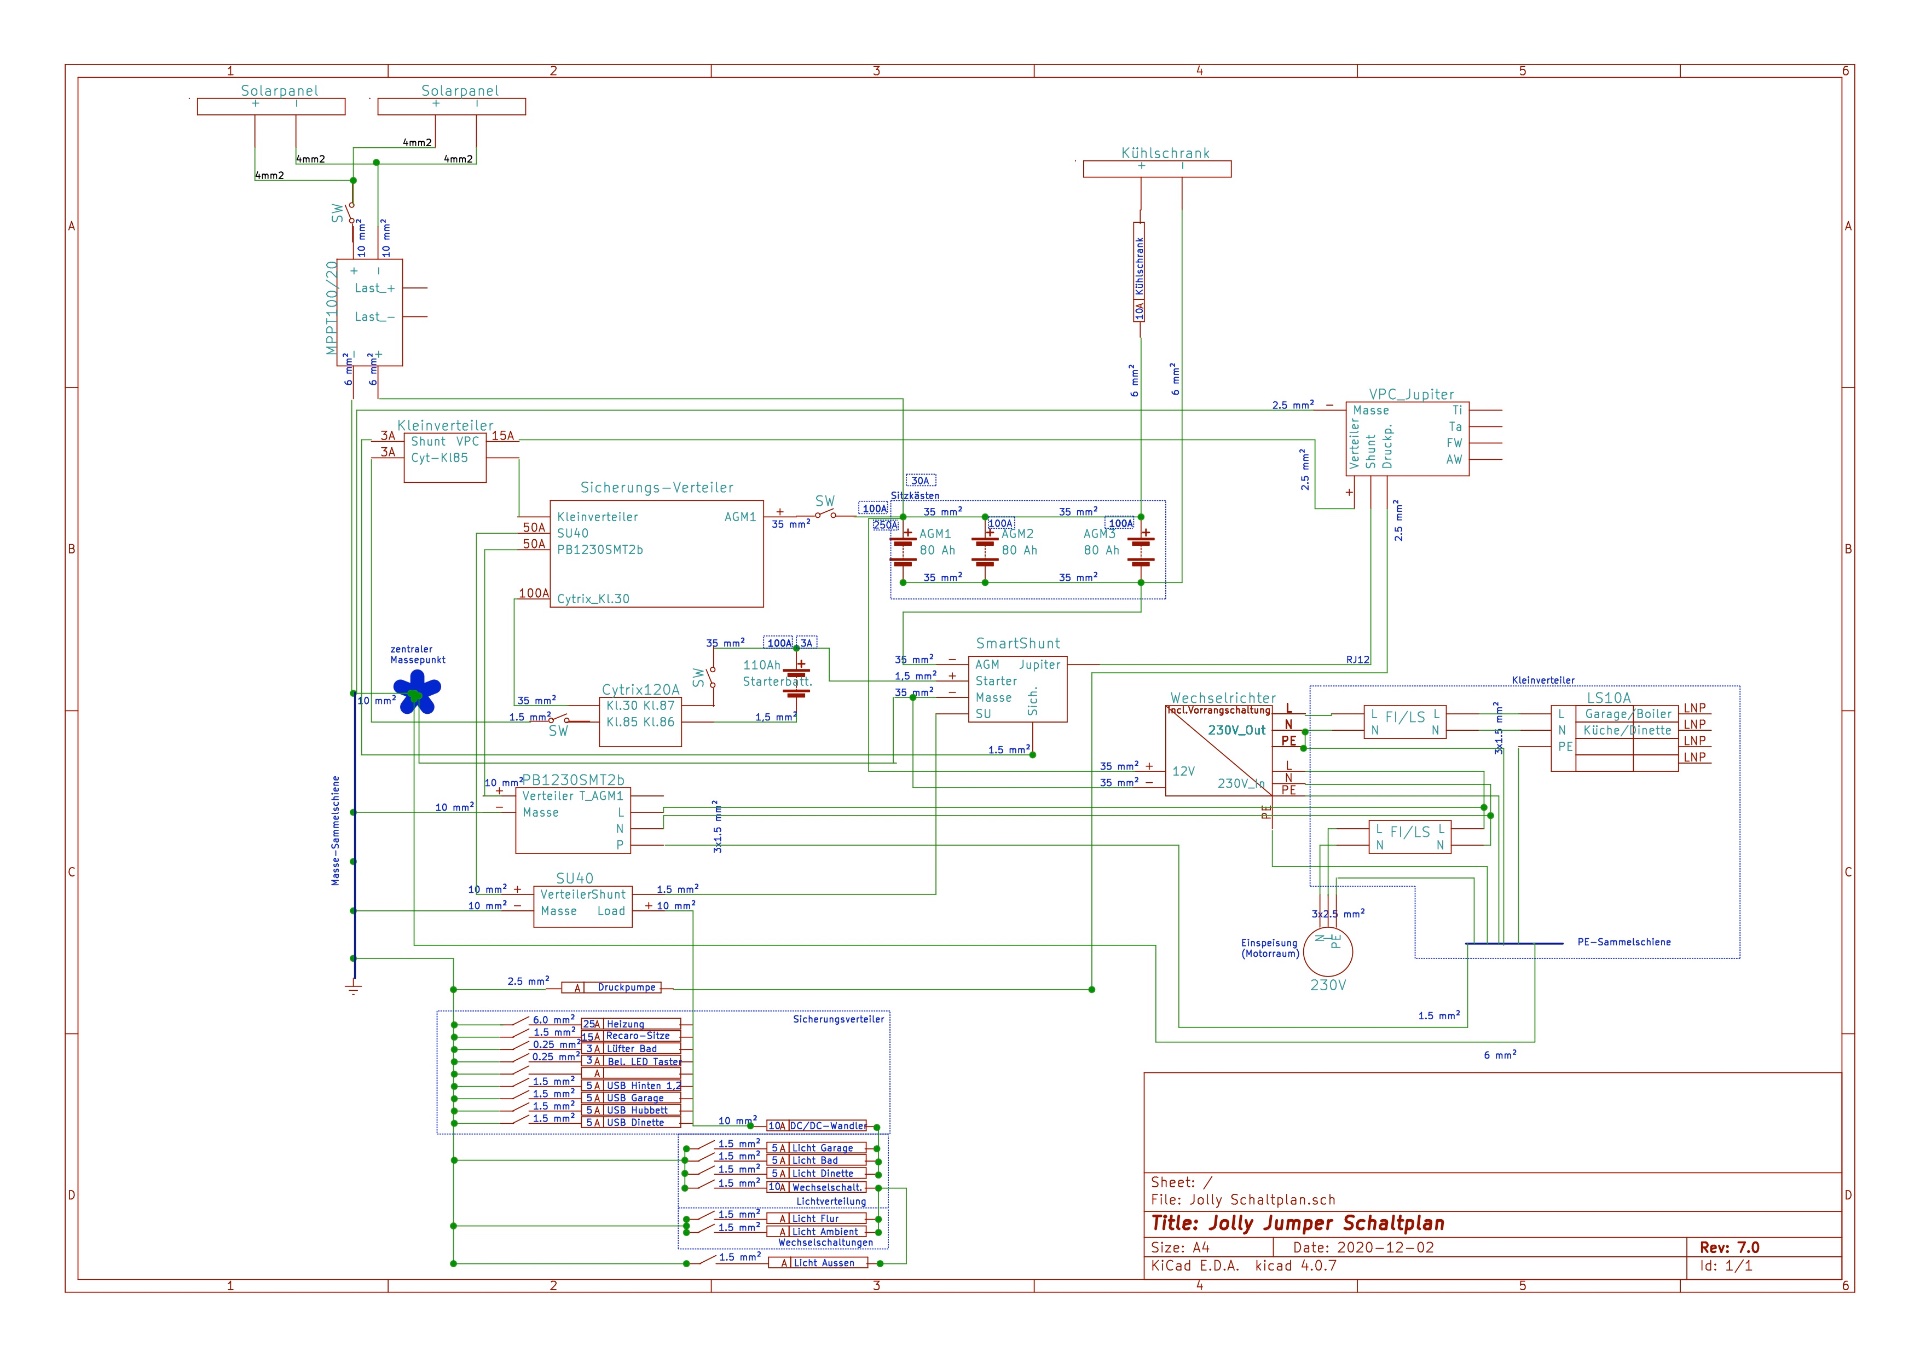The height and width of the screenshot is (1357, 1920).
Task: Select the USB Hinten 1,2 fuse
Action: (x=631, y=1086)
